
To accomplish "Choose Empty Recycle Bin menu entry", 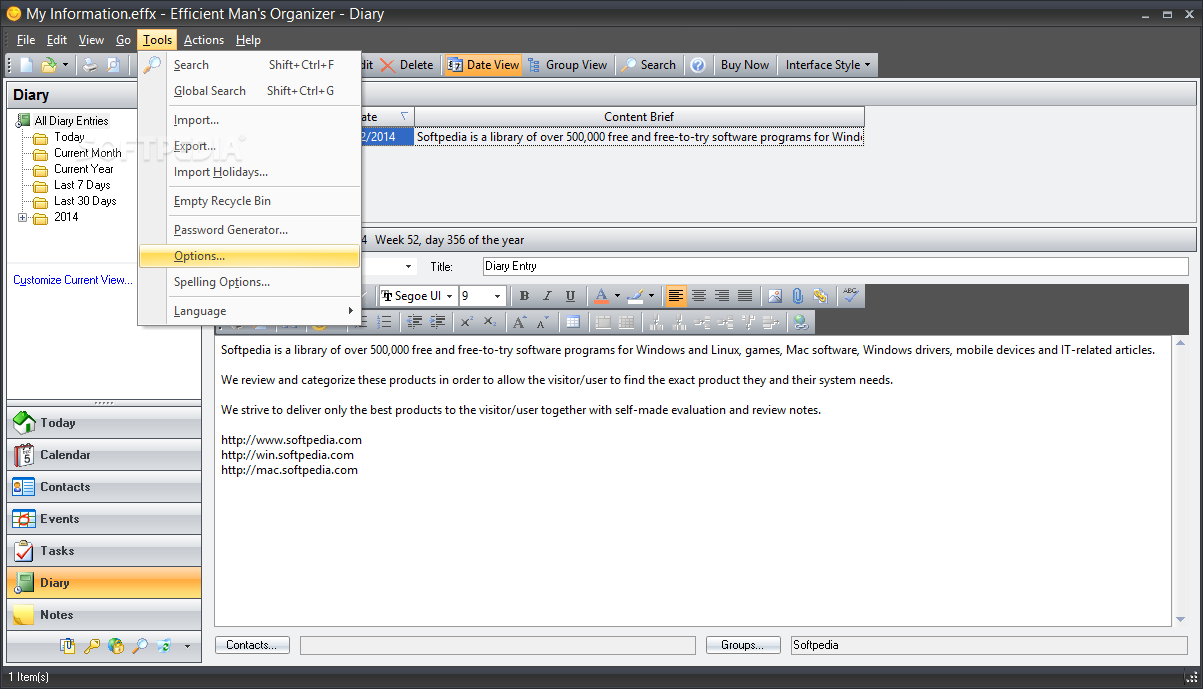I will (249, 201).
